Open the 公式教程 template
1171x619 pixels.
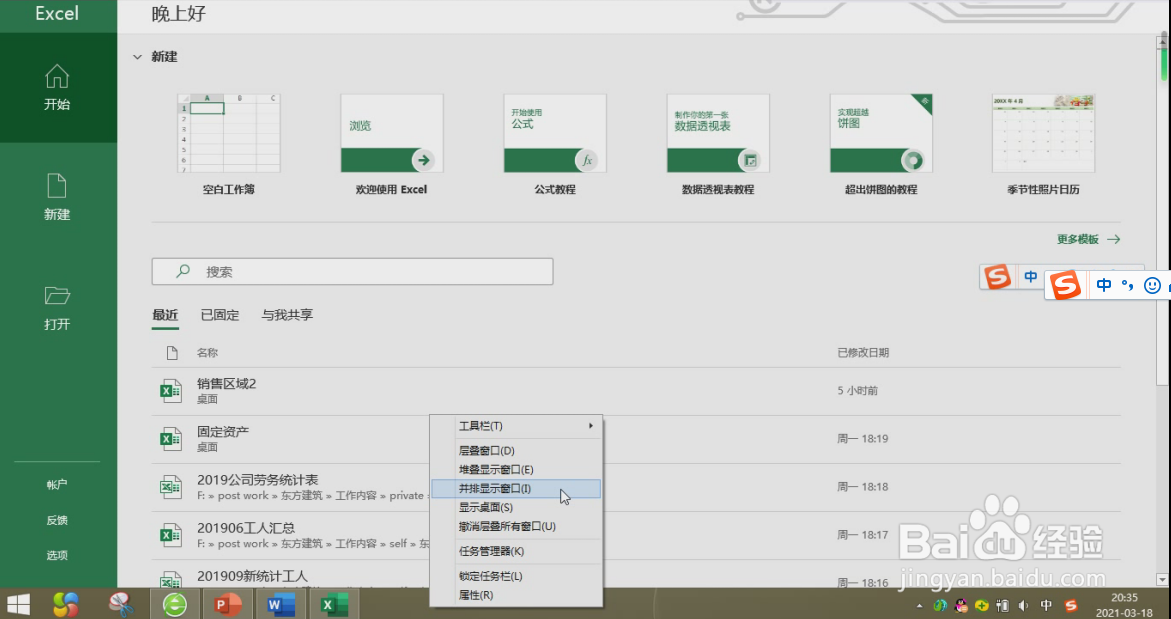pyautogui.click(x=555, y=144)
